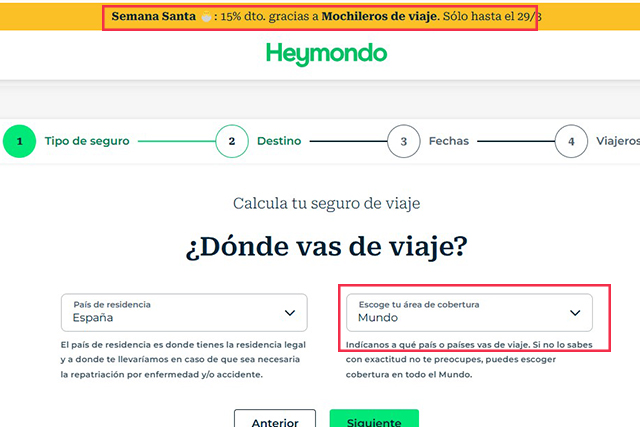Go to the Destino step label
The width and height of the screenshot is (640, 427).
279,141
